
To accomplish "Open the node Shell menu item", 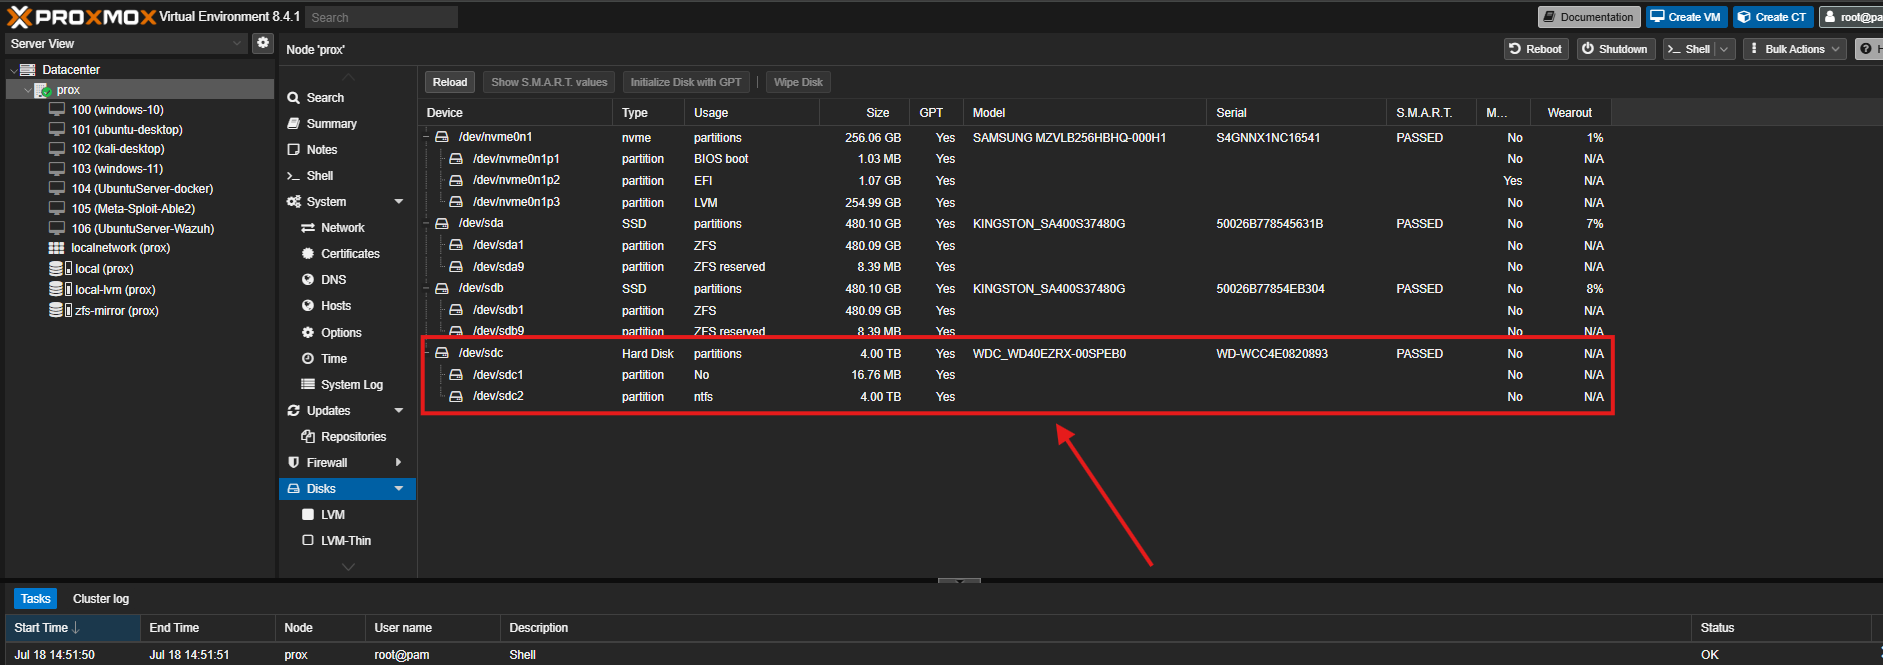I will pos(319,176).
